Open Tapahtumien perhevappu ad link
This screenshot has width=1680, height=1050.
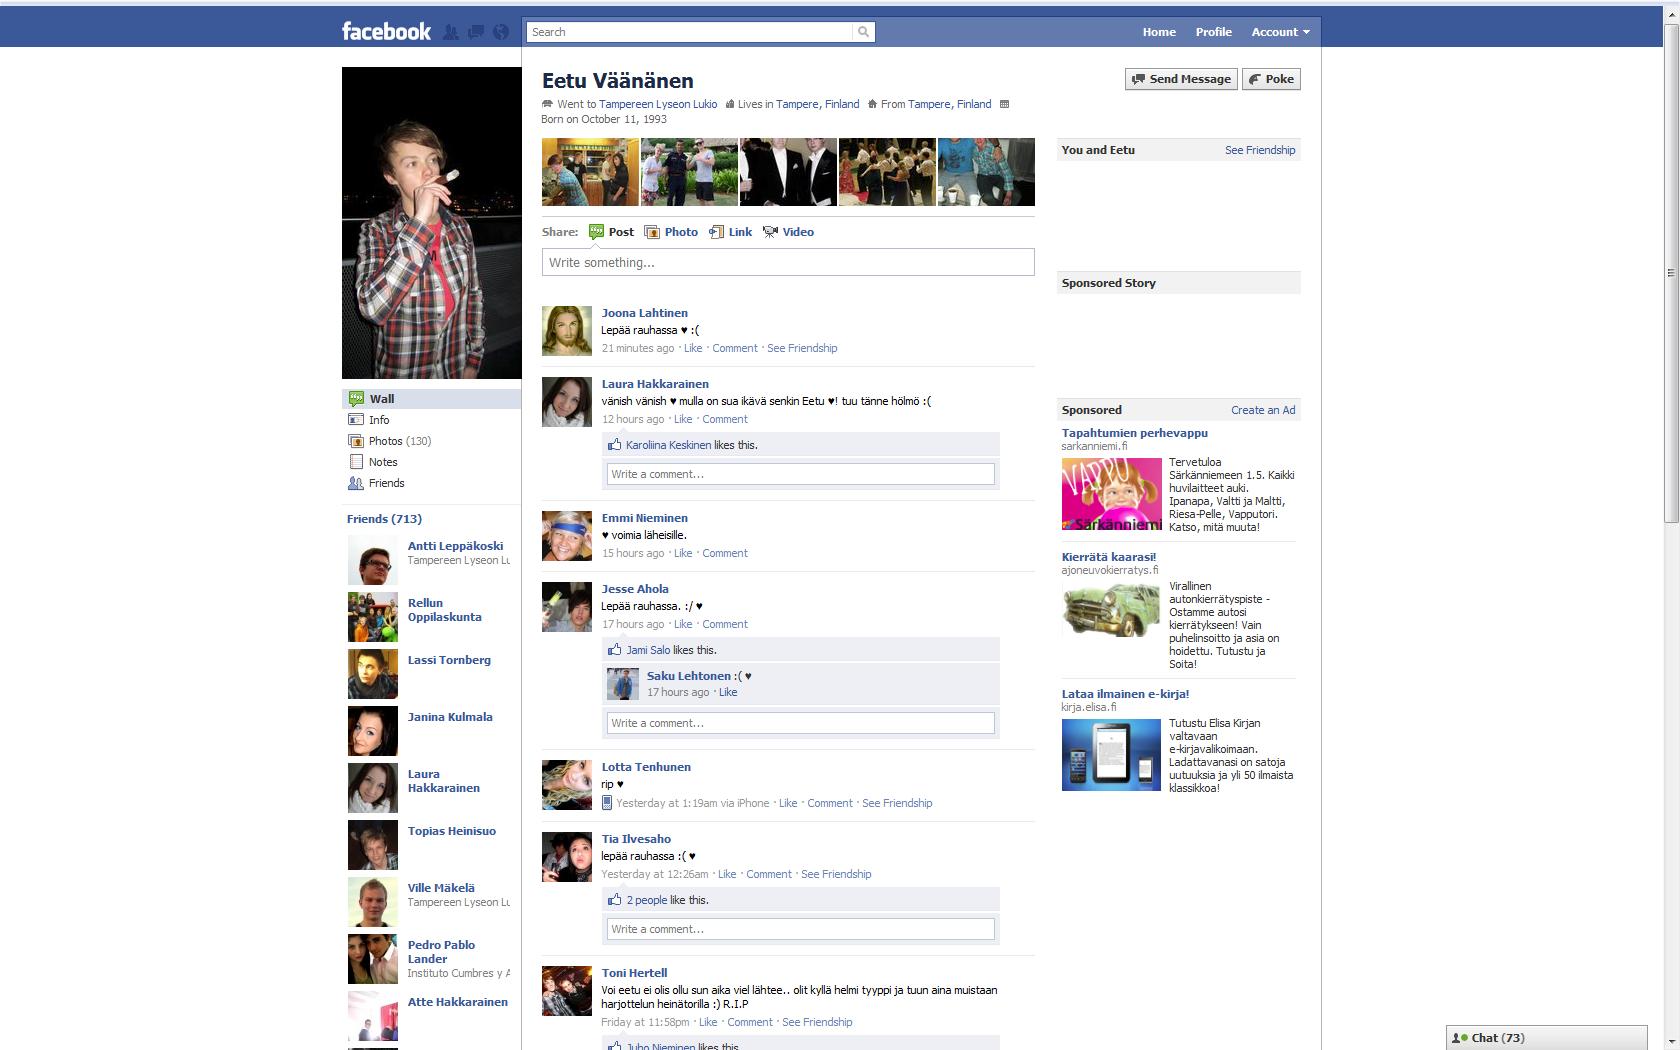coord(1135,433)
